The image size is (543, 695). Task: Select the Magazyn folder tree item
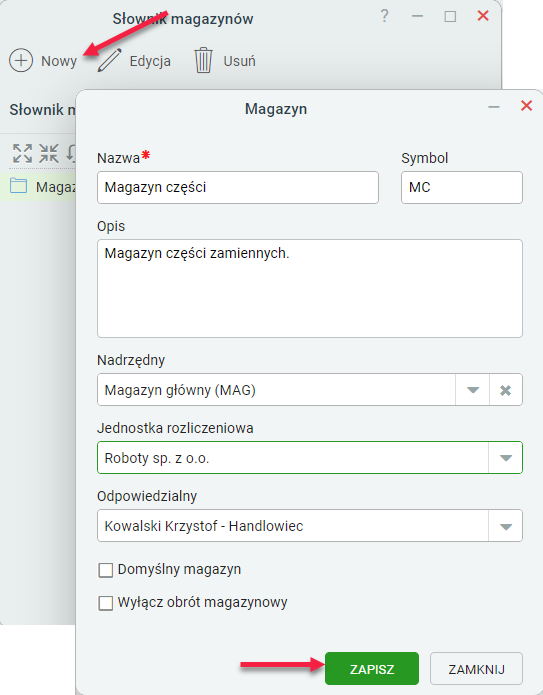(43, 187)
